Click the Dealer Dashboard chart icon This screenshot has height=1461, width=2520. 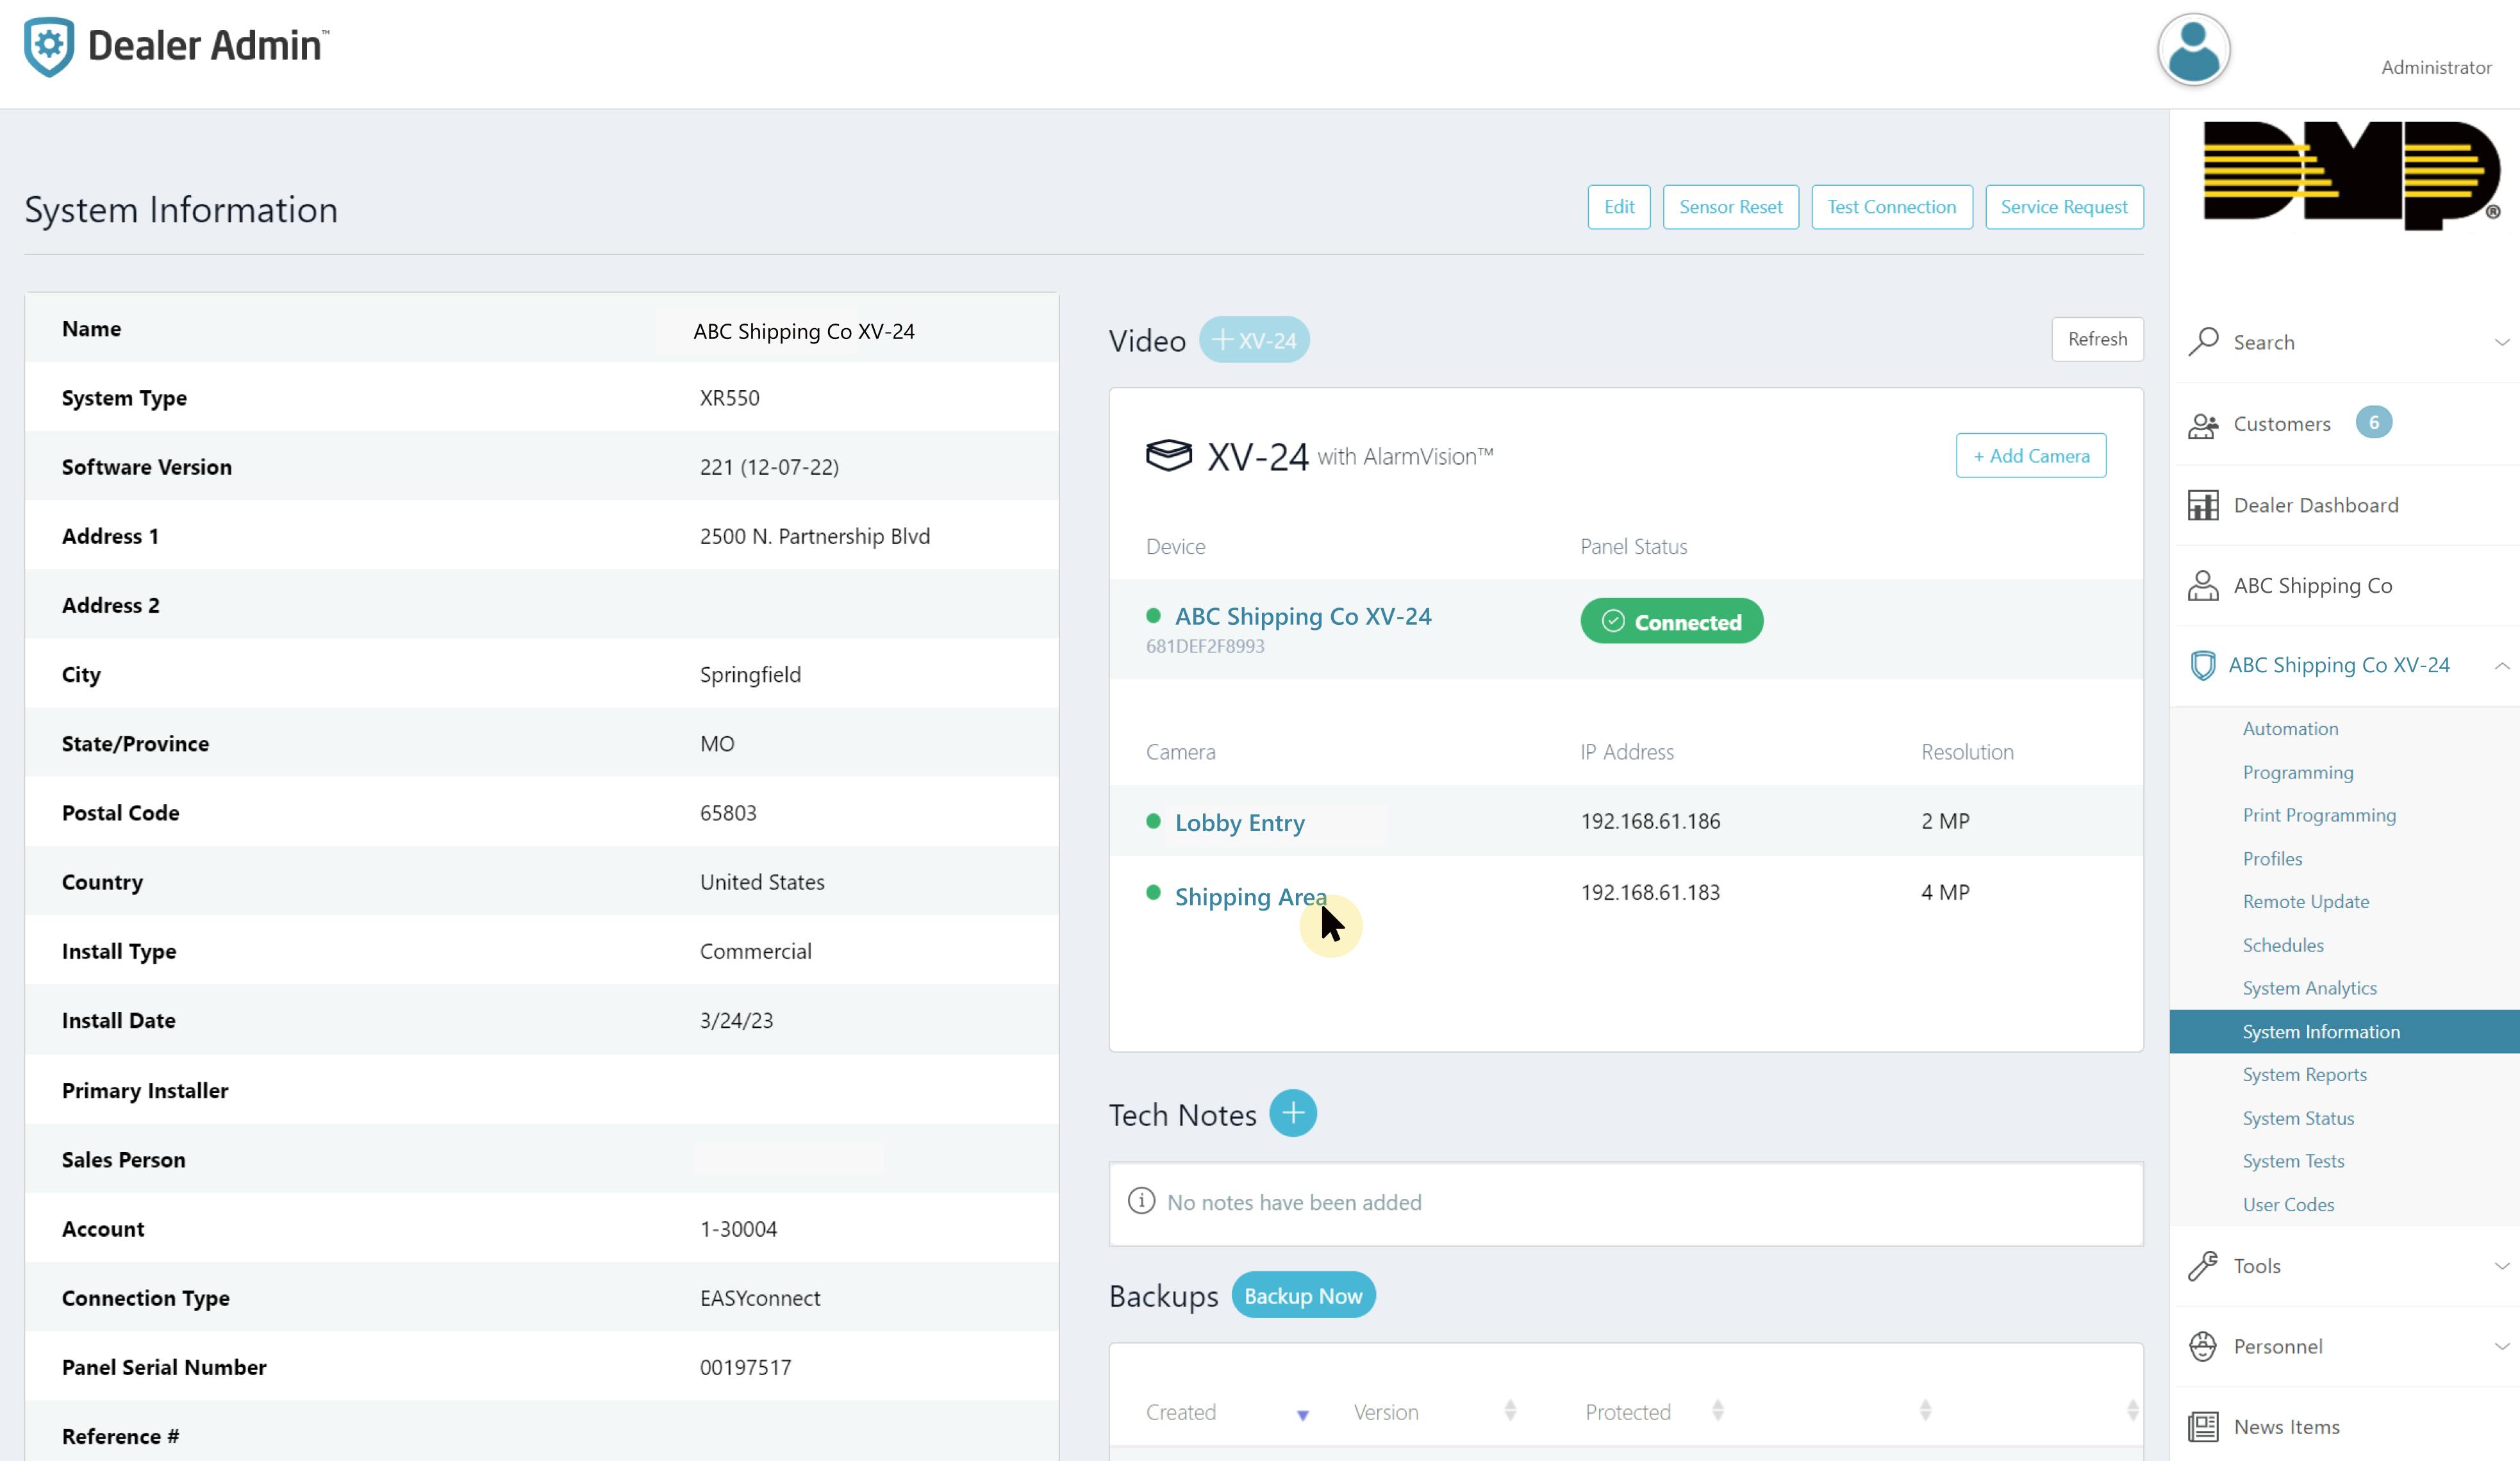[2202, 505]
